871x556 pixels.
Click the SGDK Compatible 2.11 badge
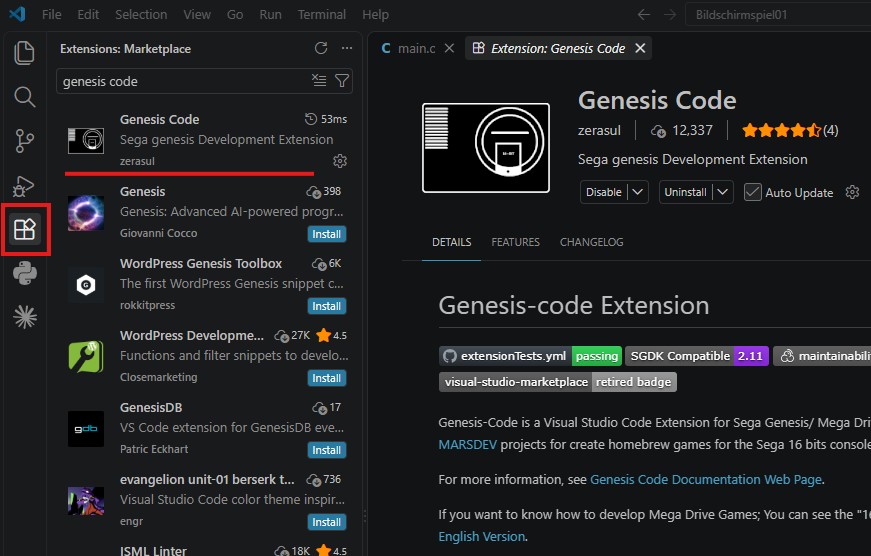tap(697, 356)
